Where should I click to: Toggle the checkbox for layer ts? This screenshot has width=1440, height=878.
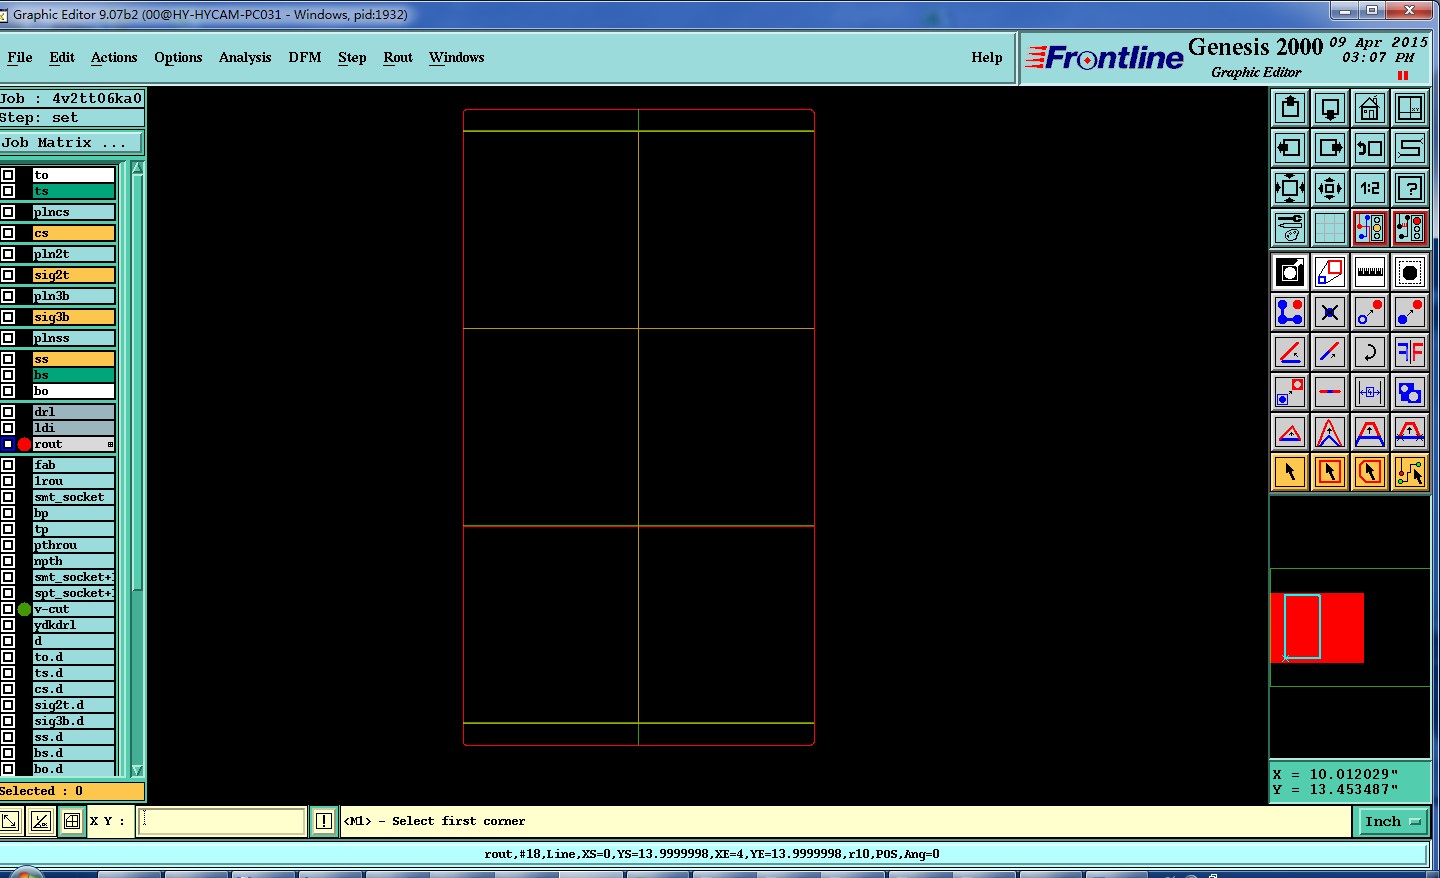[x=8, y=191]
